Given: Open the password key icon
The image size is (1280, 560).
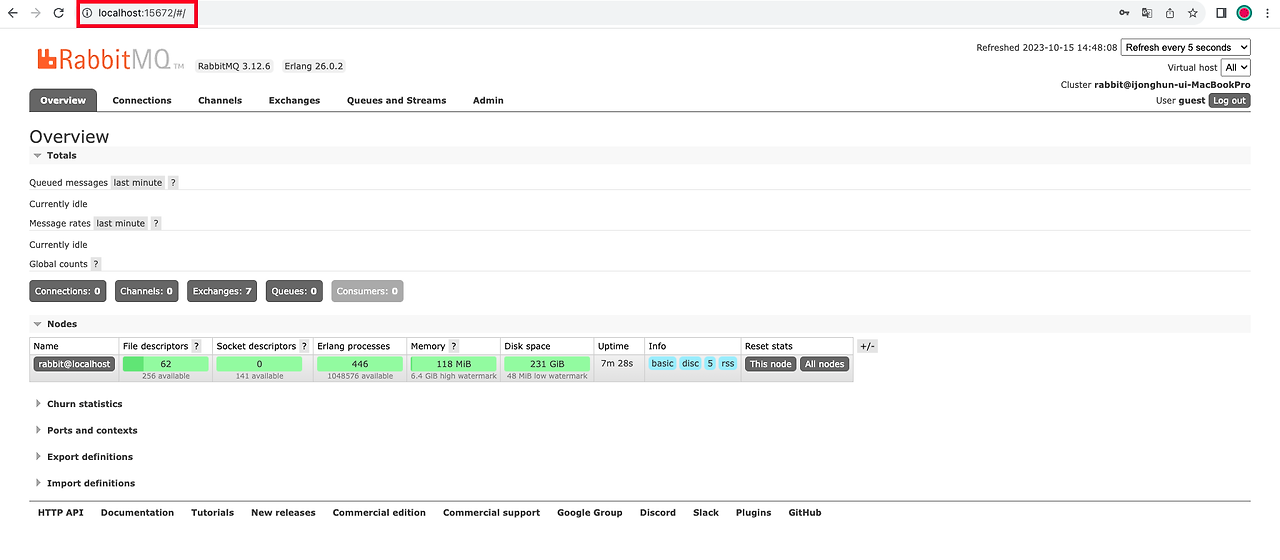Looking at the screenshot, I should click(x=1124, y=13).
